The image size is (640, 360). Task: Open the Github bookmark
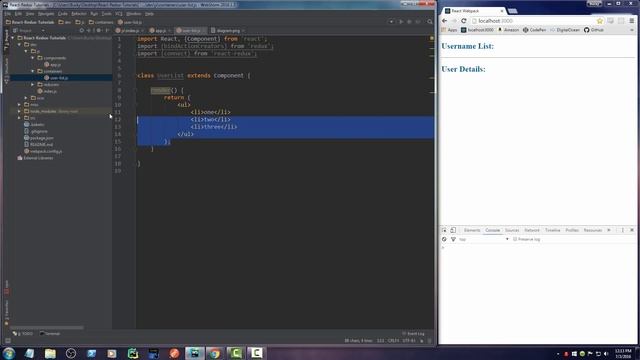594,30
